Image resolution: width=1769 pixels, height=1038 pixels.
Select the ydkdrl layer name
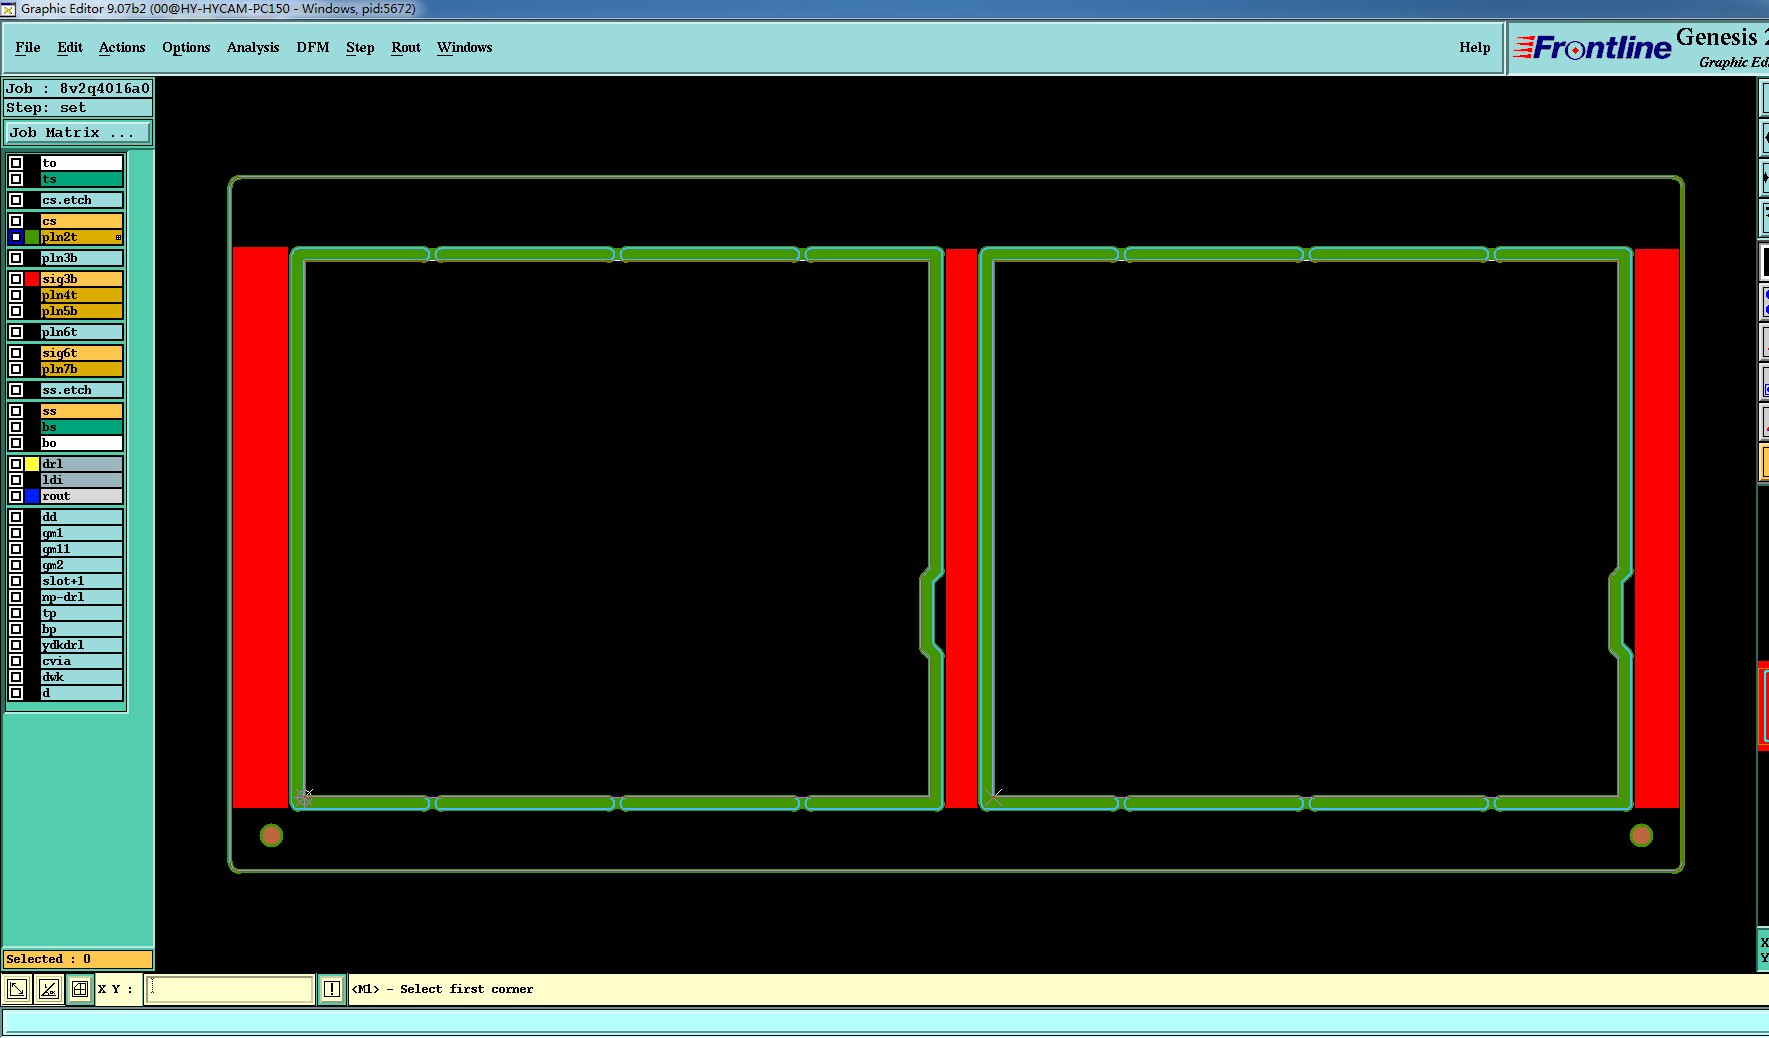click(81, 645)
